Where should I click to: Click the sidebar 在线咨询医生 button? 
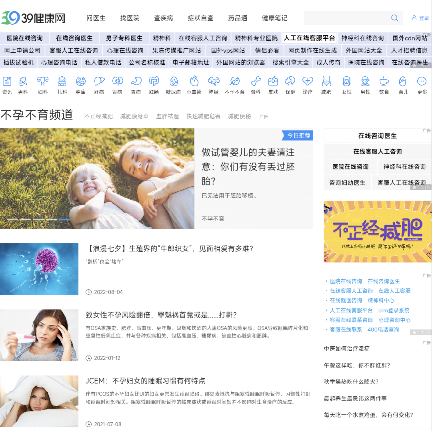click(x=377, y=136)
